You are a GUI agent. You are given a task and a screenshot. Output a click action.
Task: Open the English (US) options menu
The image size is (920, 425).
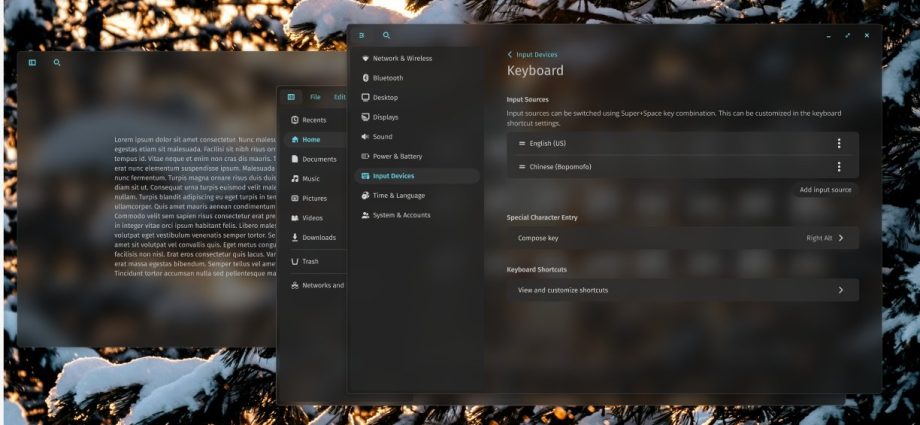pyautogui.click(x=838, y=143)
